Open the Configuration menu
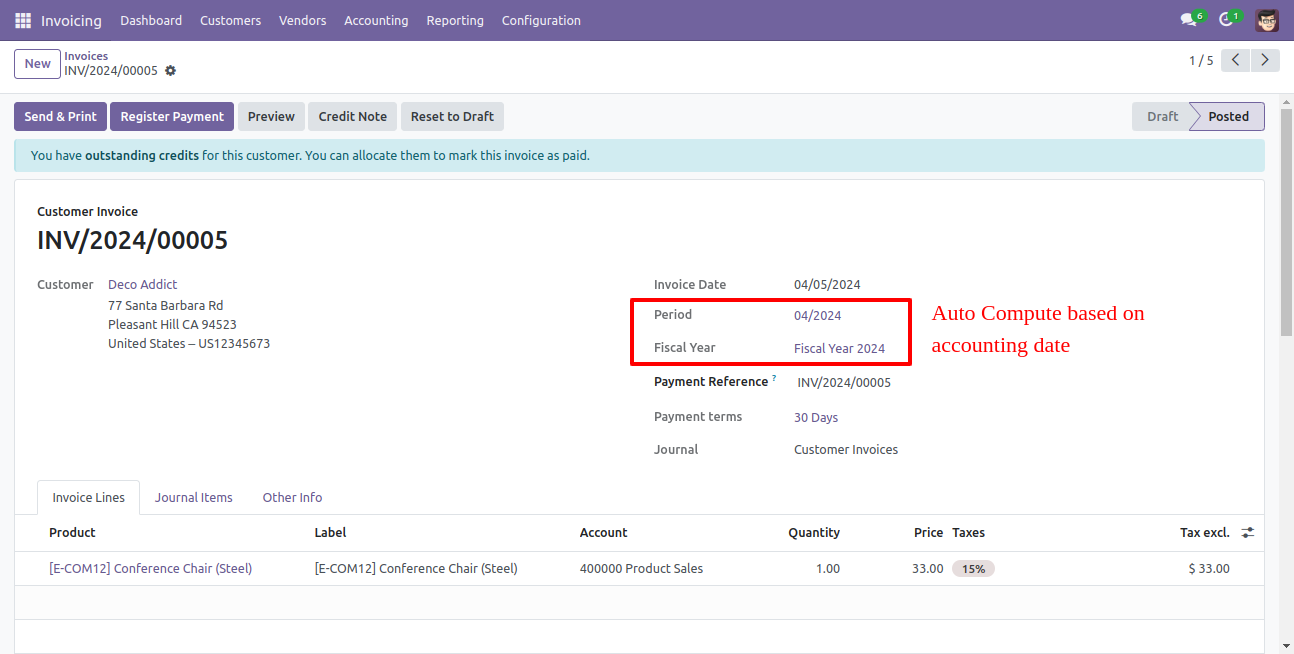 (541, 20)
